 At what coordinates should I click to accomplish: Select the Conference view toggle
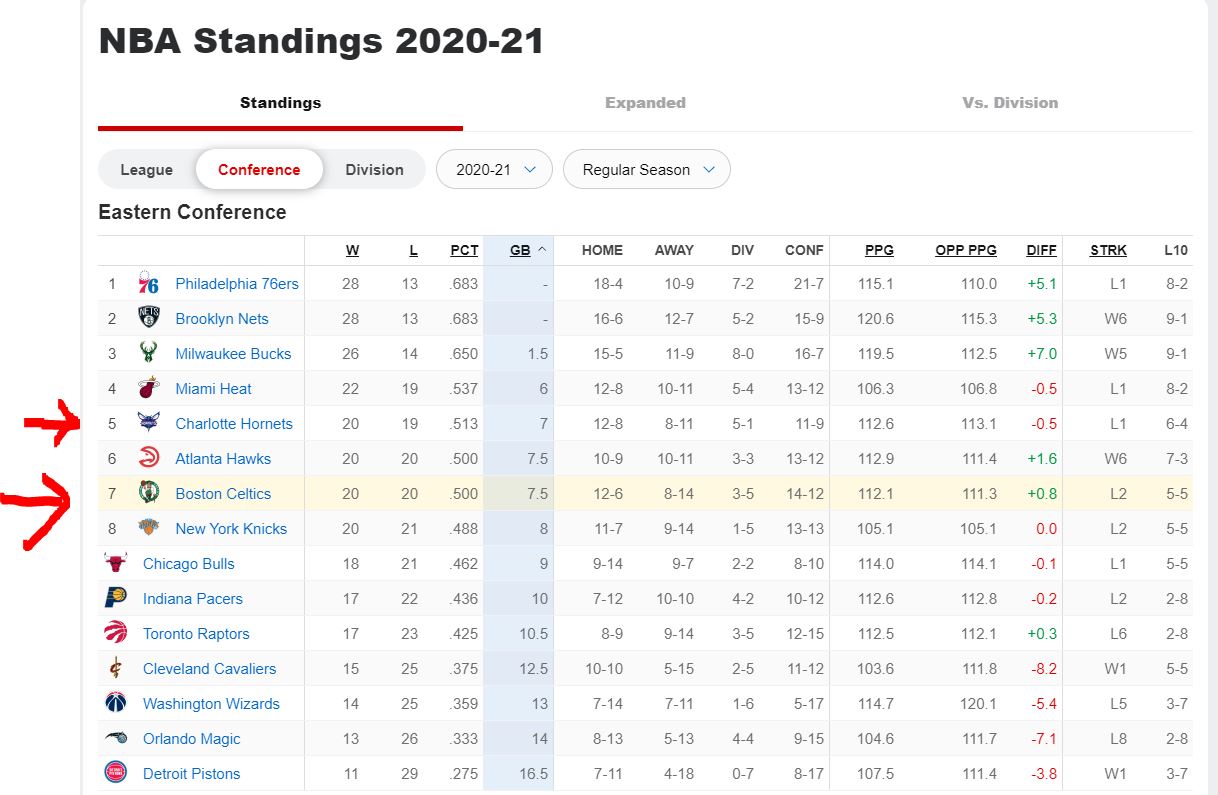point(259,170)
